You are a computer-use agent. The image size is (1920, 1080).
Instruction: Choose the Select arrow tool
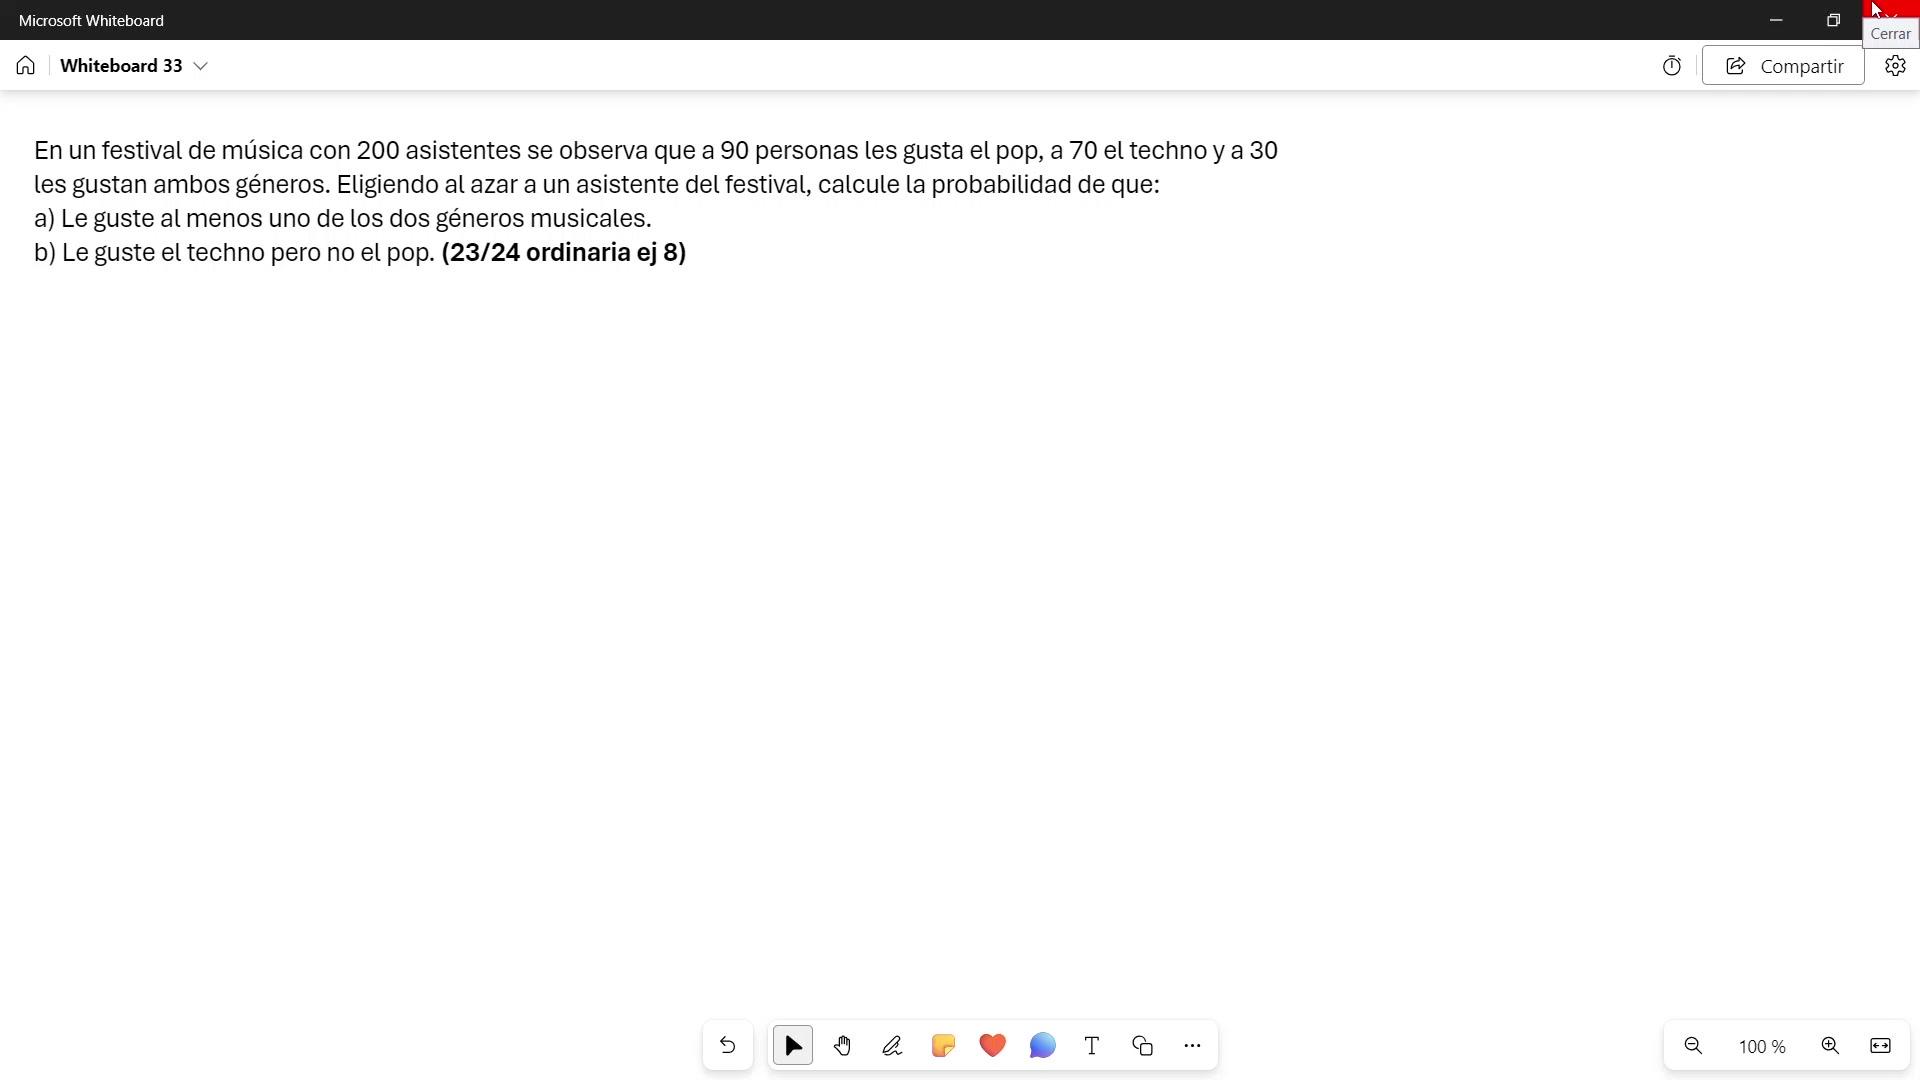pyautogui.click(x=793, y=1046)
